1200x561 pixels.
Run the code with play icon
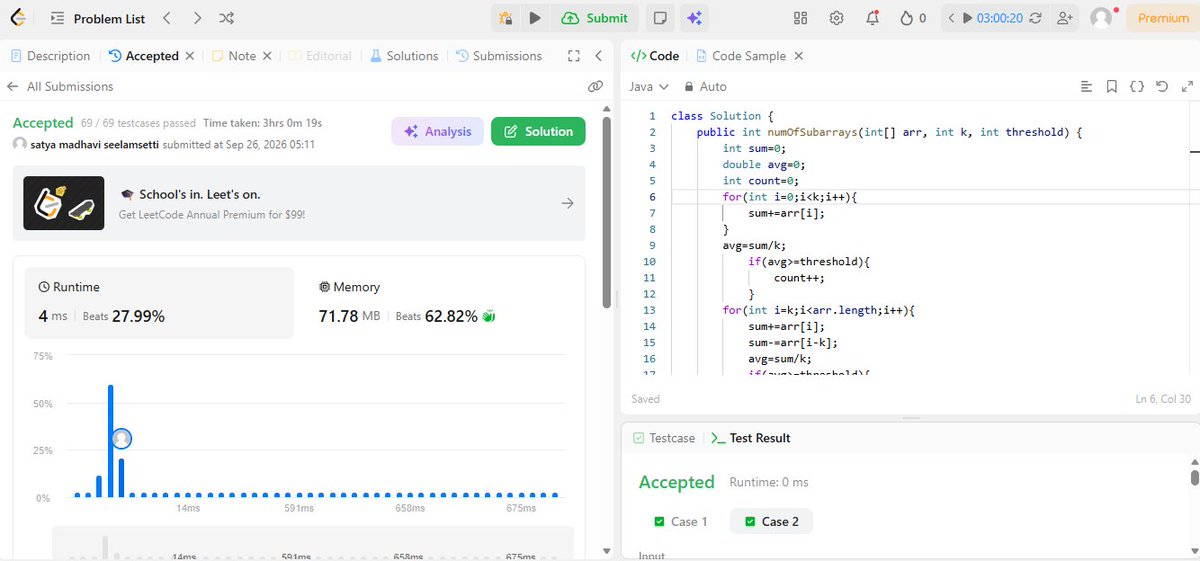pos(535,18)
